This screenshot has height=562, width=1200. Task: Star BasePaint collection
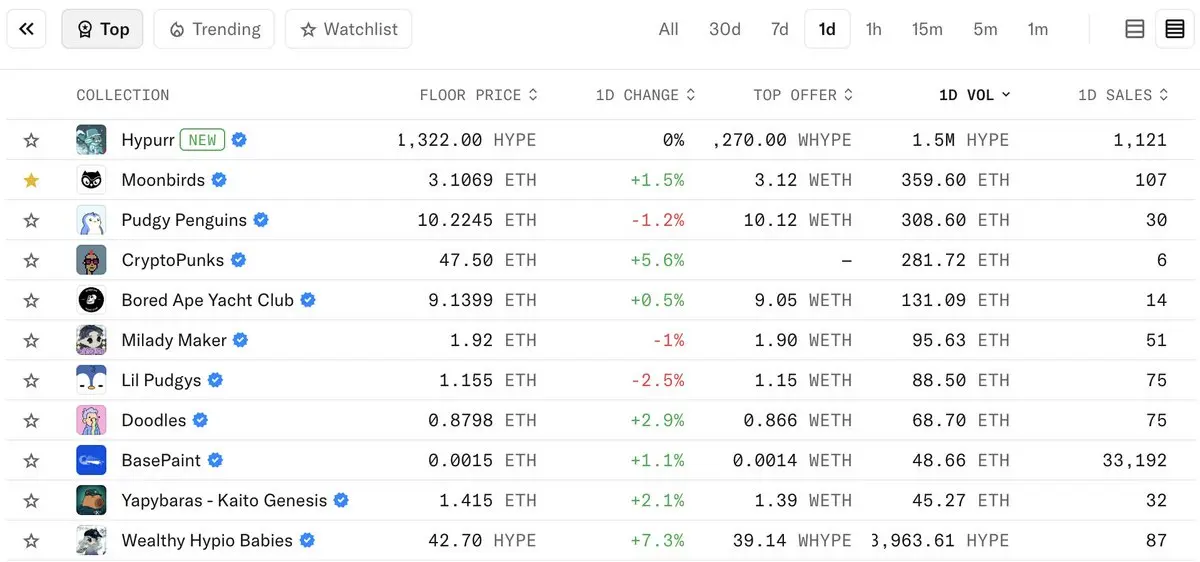click(x=31, y=460)
